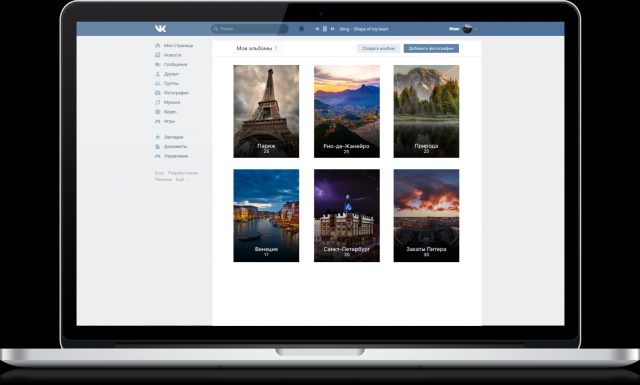Viewport: 640px width, 385px height.
Task: Open the Рио-де-Жанейро album thumbnail
Action: pos(347,111)
